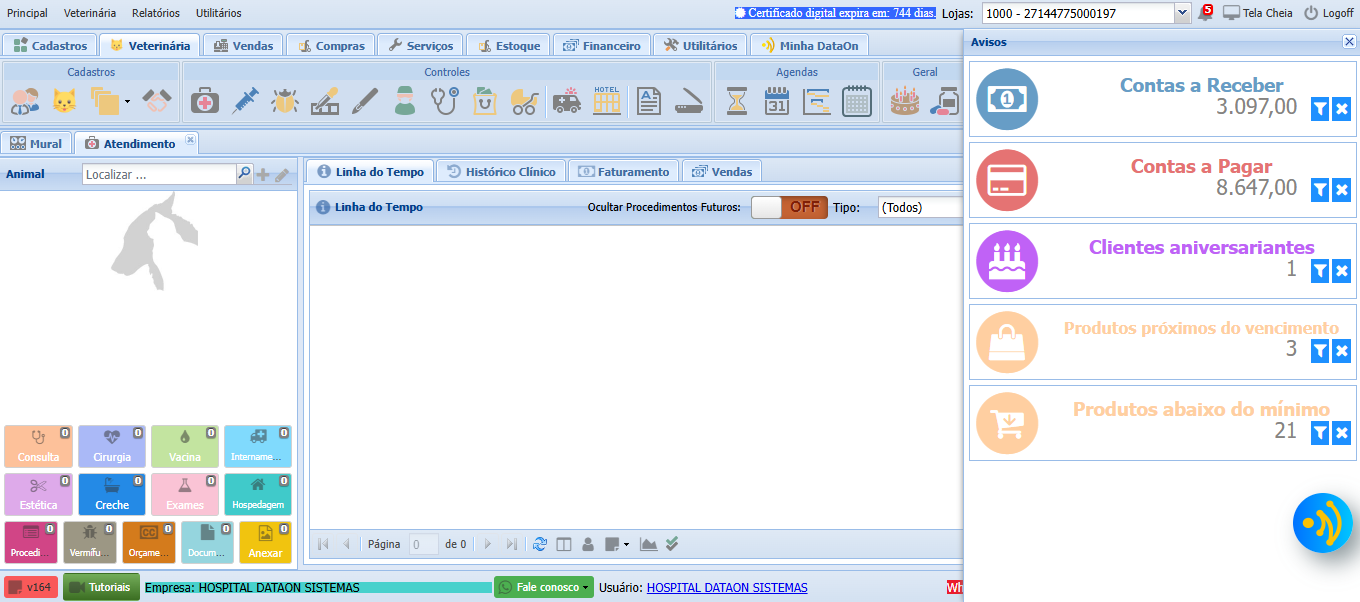Viewport: 1360px width, 602px height.
Task: Open the vaccine syringe control icon
Action: click(246, 100)
